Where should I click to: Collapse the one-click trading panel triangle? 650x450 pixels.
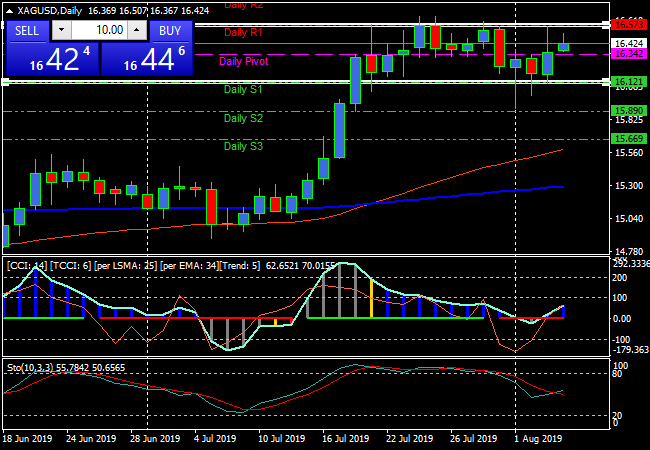[9, 11]
